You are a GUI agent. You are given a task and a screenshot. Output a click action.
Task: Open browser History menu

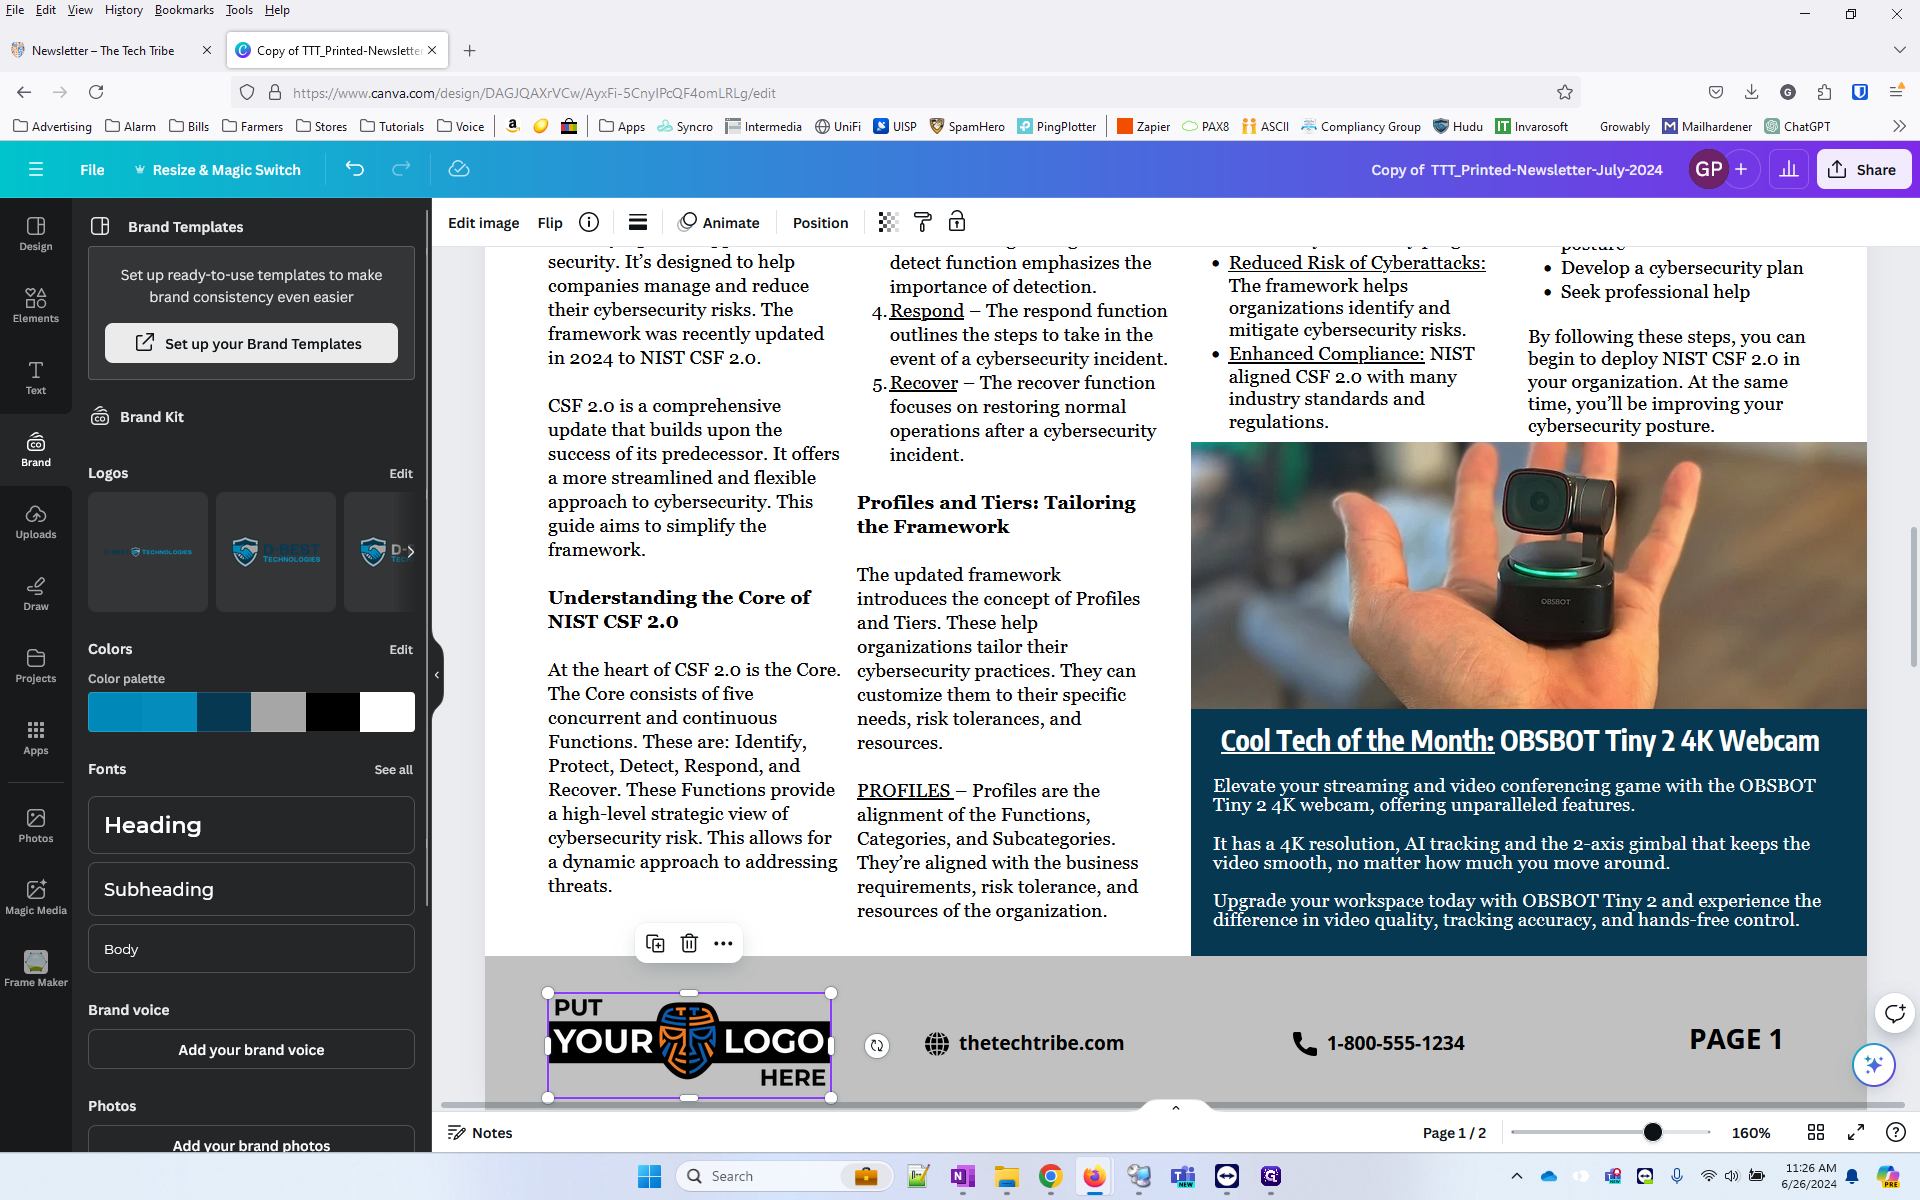pyautogui.click(x=123, y=10)
